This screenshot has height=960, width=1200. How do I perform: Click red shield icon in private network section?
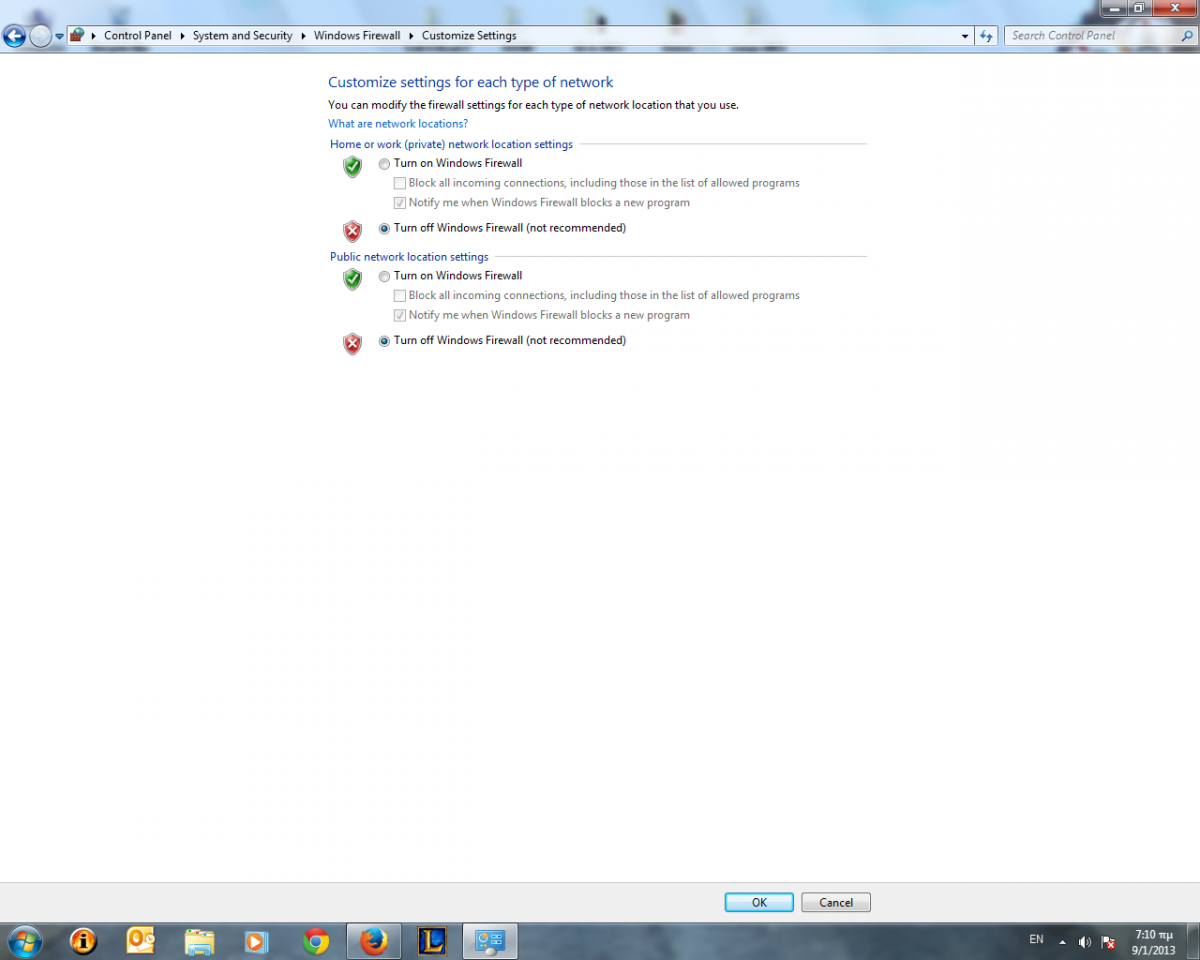(x=352, y=232)
